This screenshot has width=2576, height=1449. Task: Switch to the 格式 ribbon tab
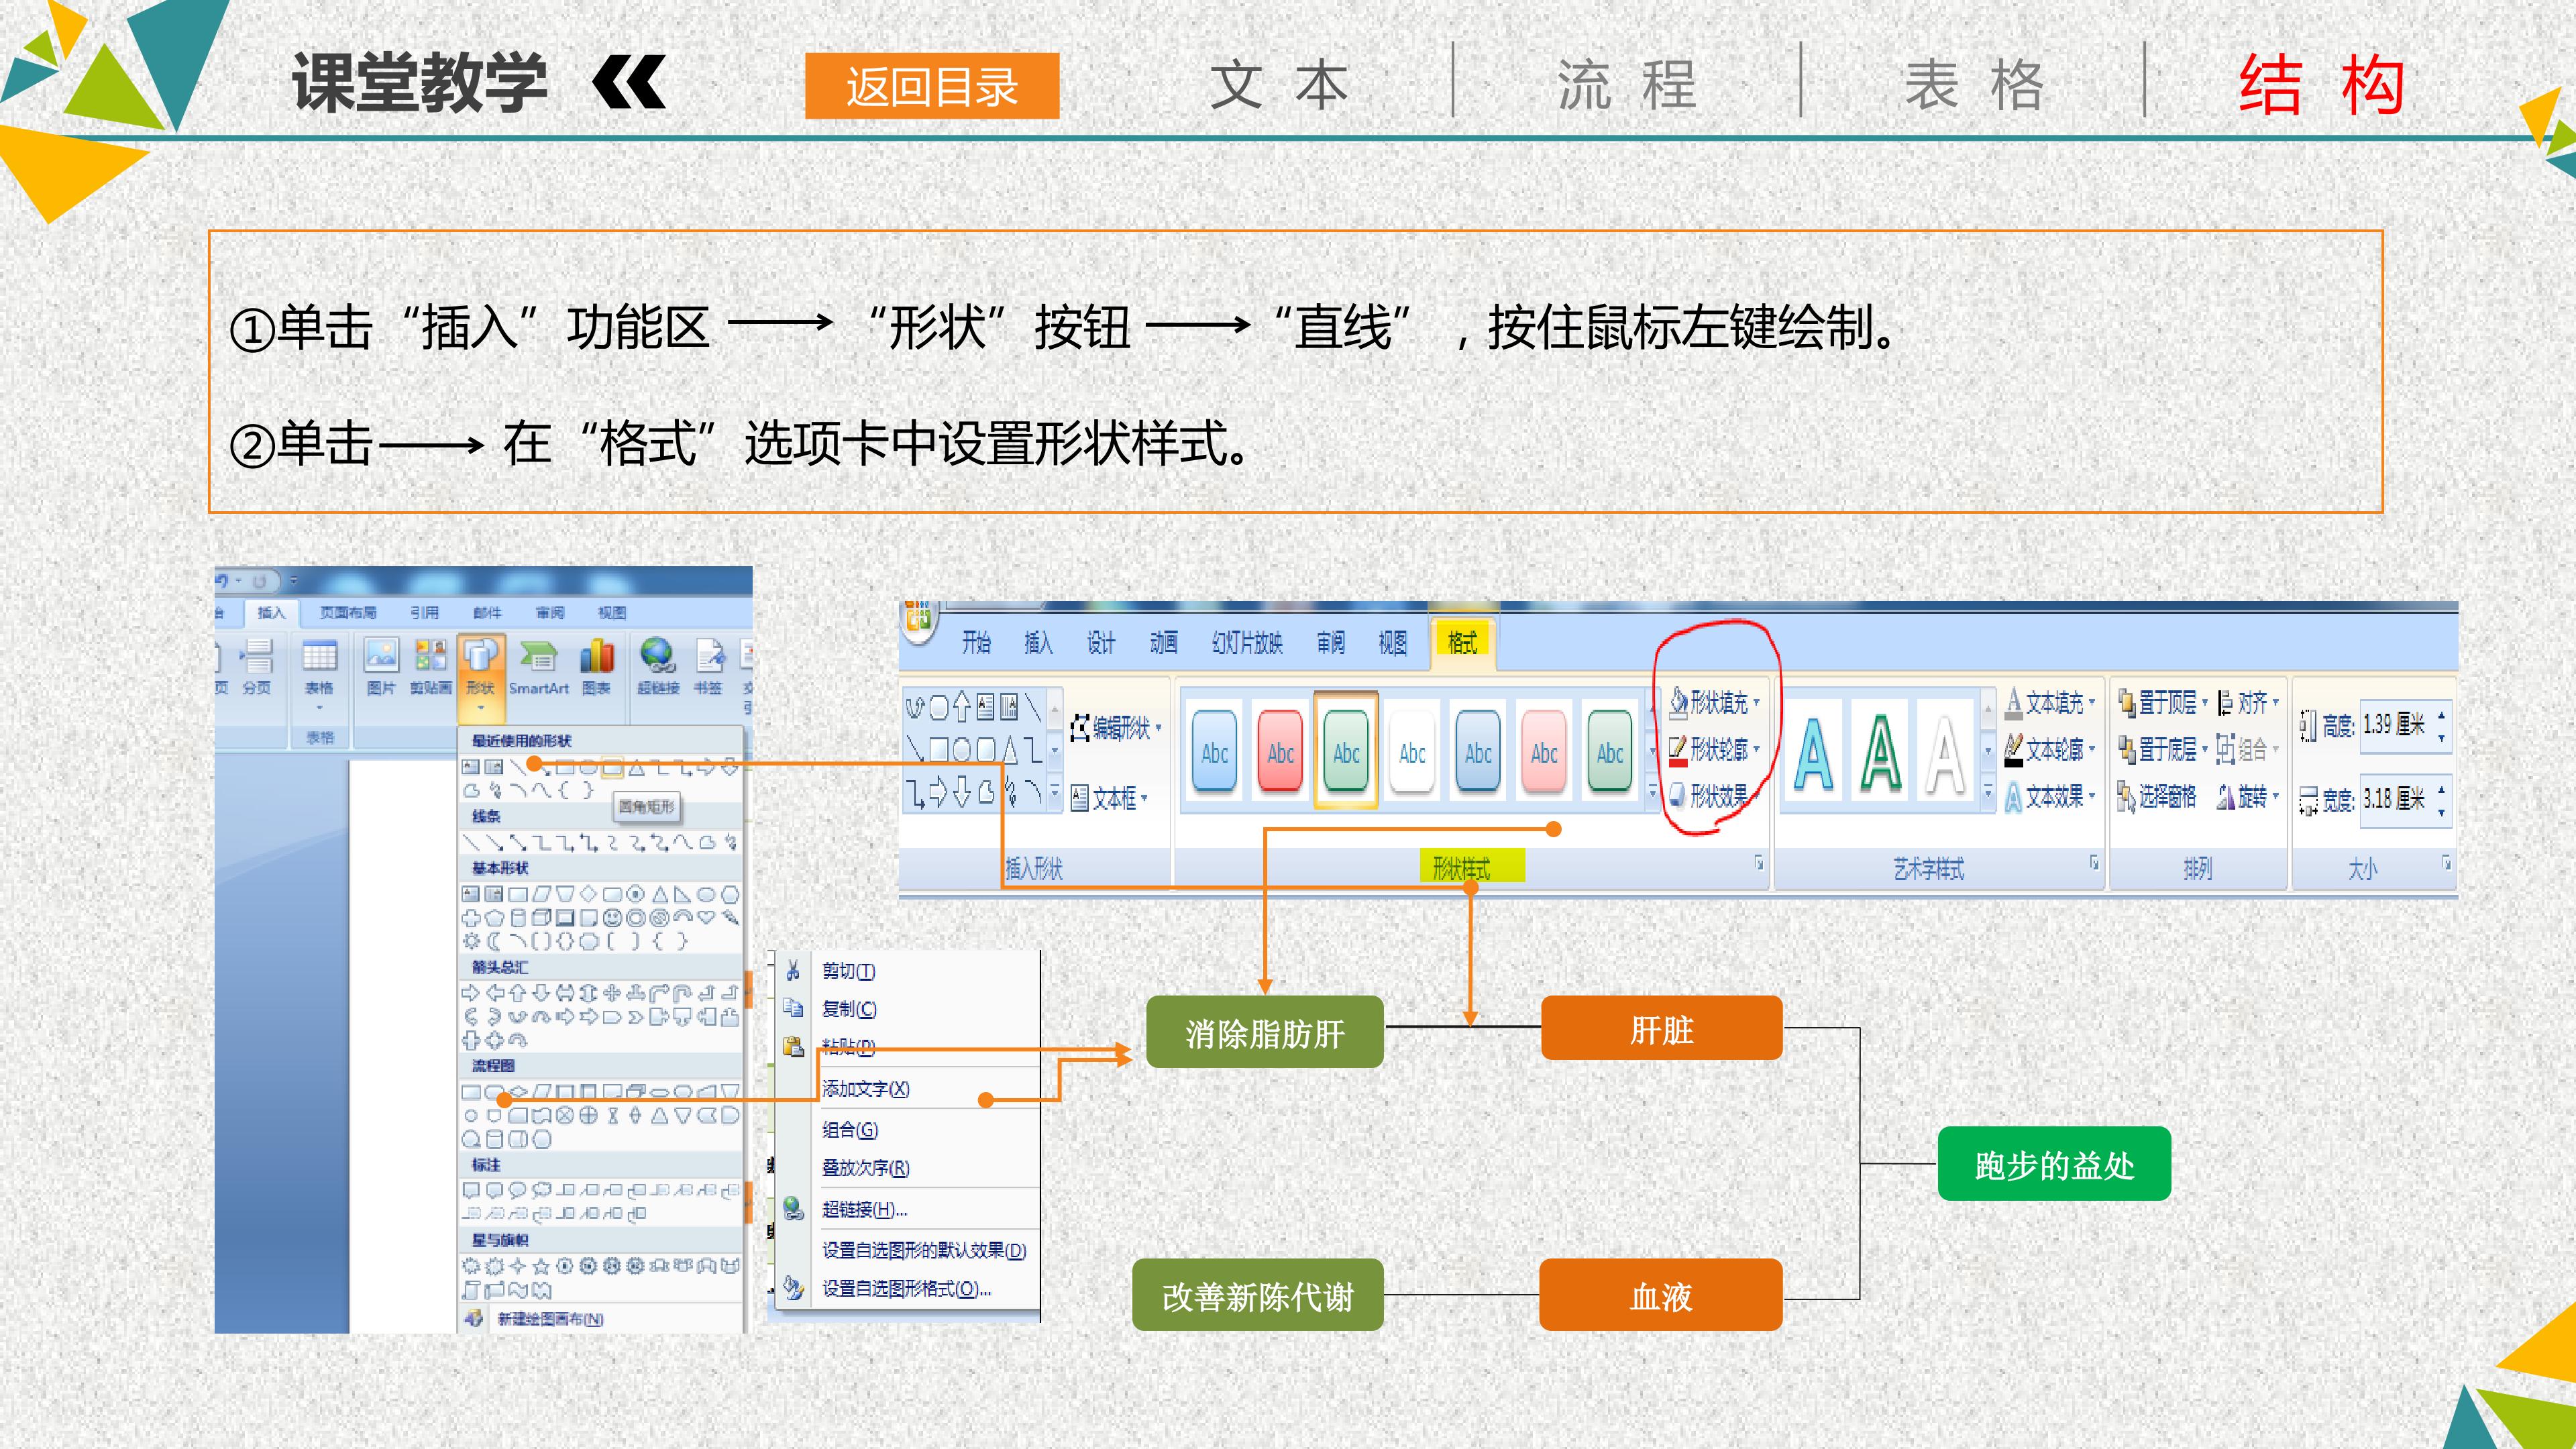(x=1462, y=642)
